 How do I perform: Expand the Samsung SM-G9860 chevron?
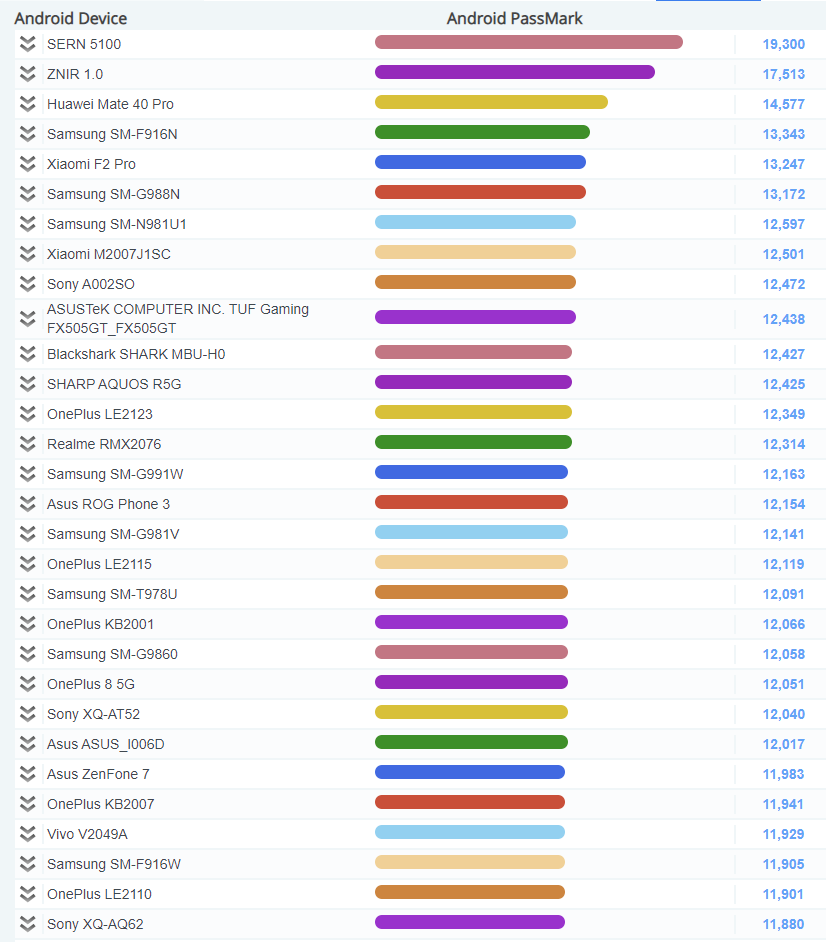[28, 654]
